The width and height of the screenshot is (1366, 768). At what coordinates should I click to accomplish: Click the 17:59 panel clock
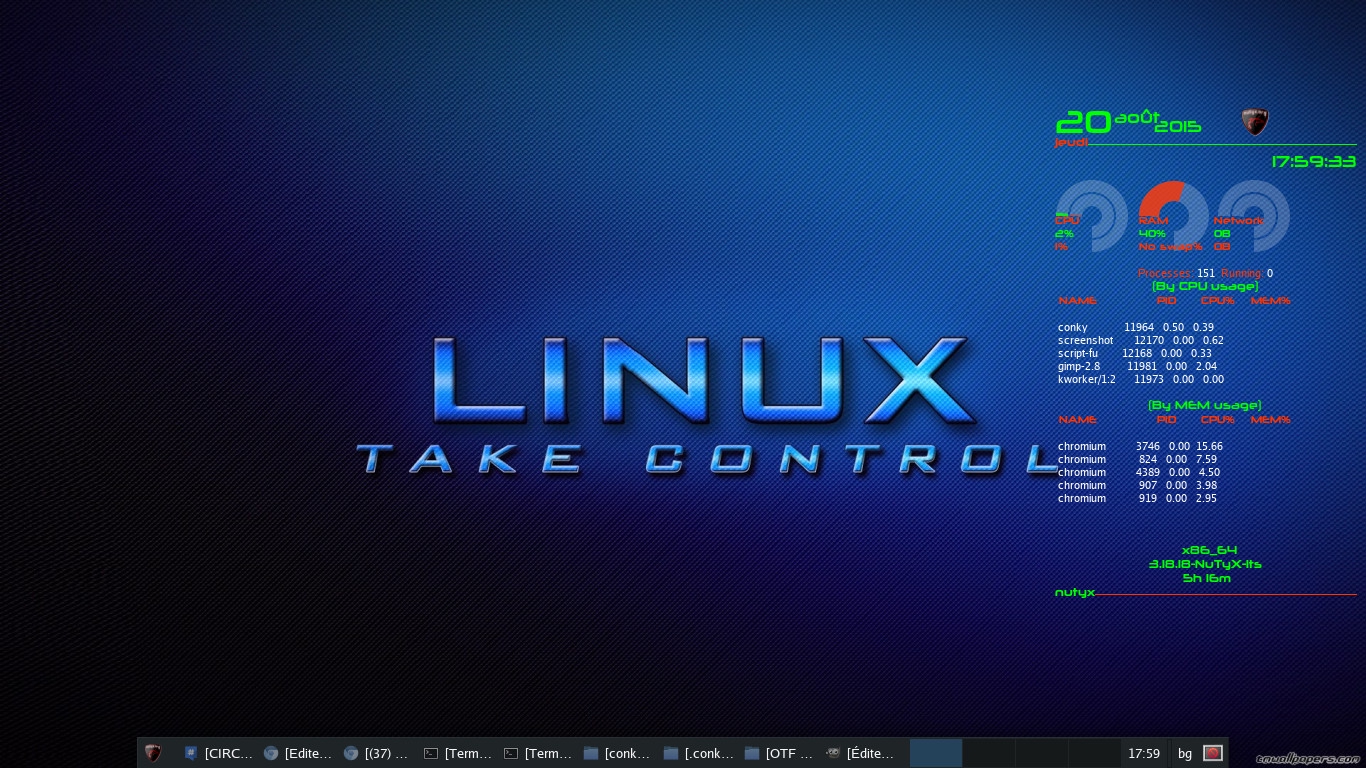(x=1144, y=753)
